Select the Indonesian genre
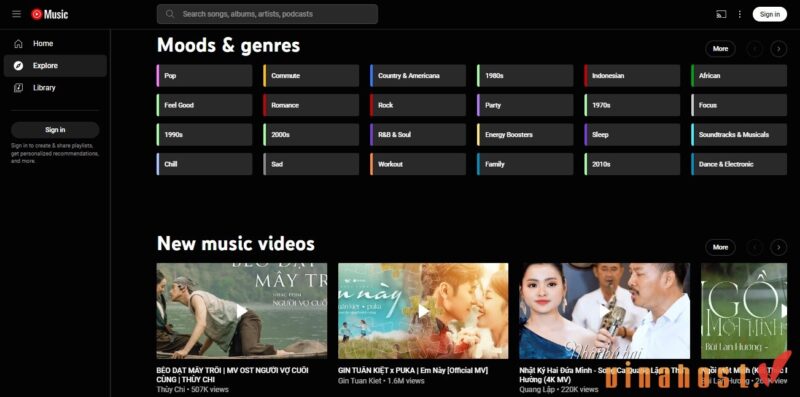The image size is (800, 397). pos(632,76)
